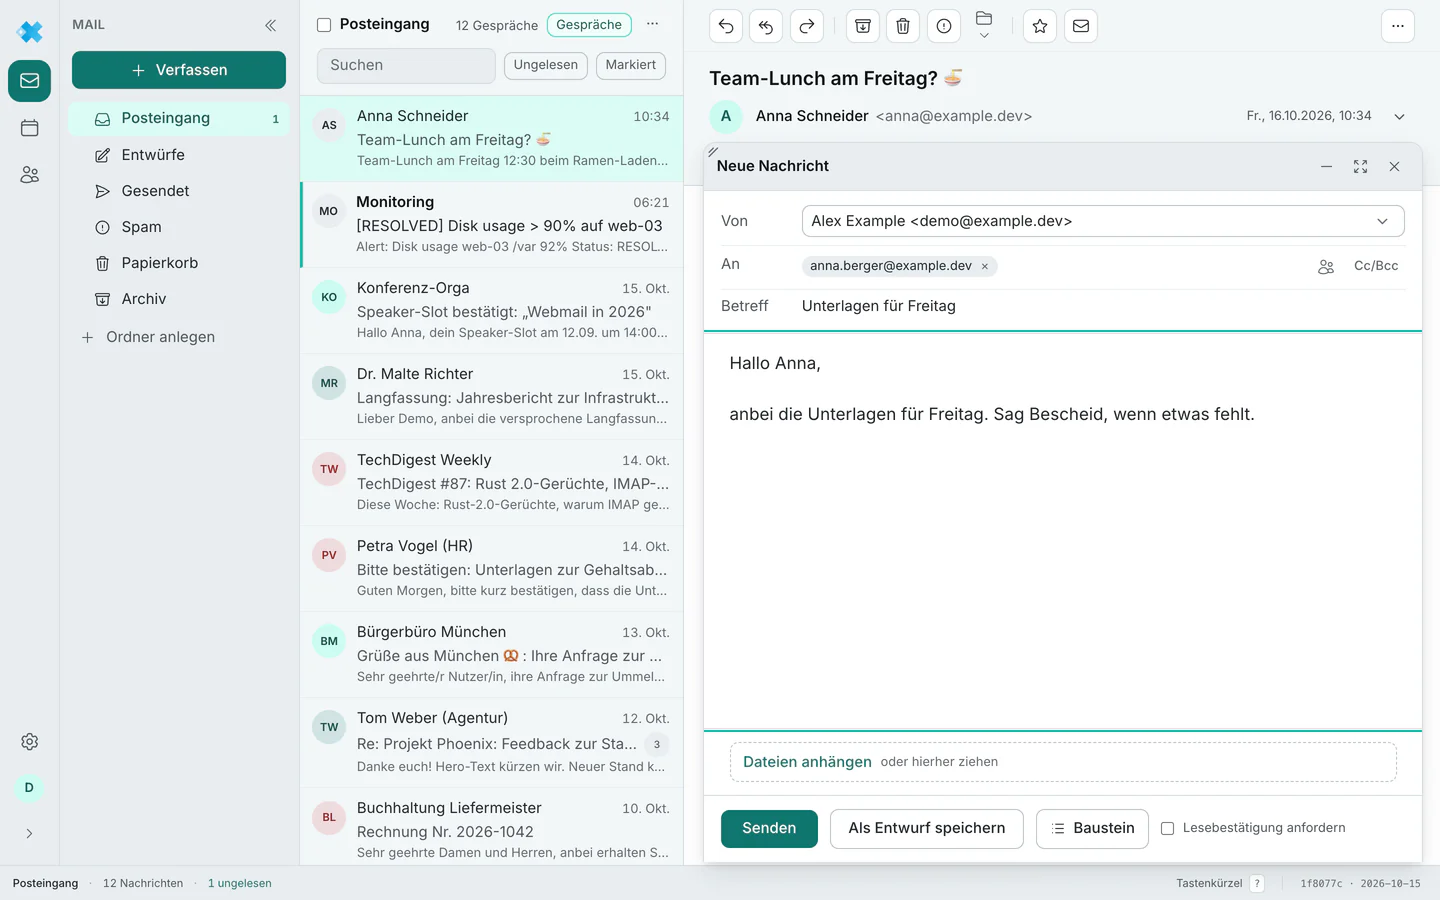Collapse the MAIL folder sidebar

[x=270, y=25]
